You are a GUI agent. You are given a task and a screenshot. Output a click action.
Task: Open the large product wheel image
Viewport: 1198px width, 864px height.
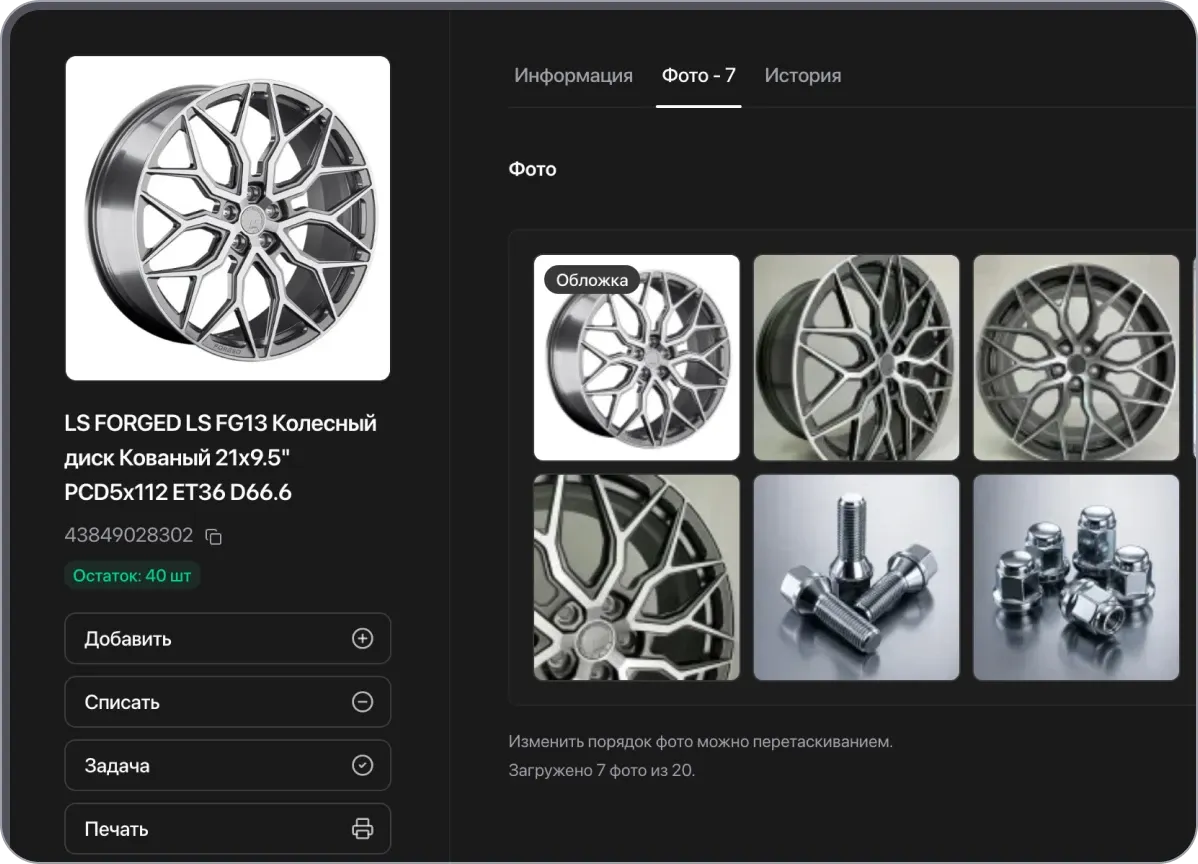[x=228, y=218]
